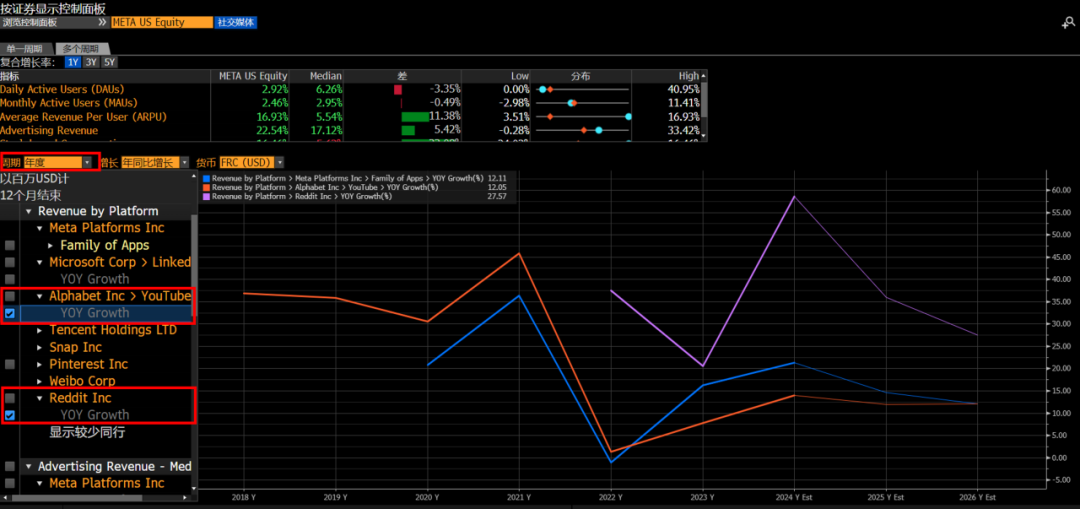Click the blue Family of Apps legend swatch
Image resolution: width=1080 pixels, height=509 pixels.
[207, 178]
